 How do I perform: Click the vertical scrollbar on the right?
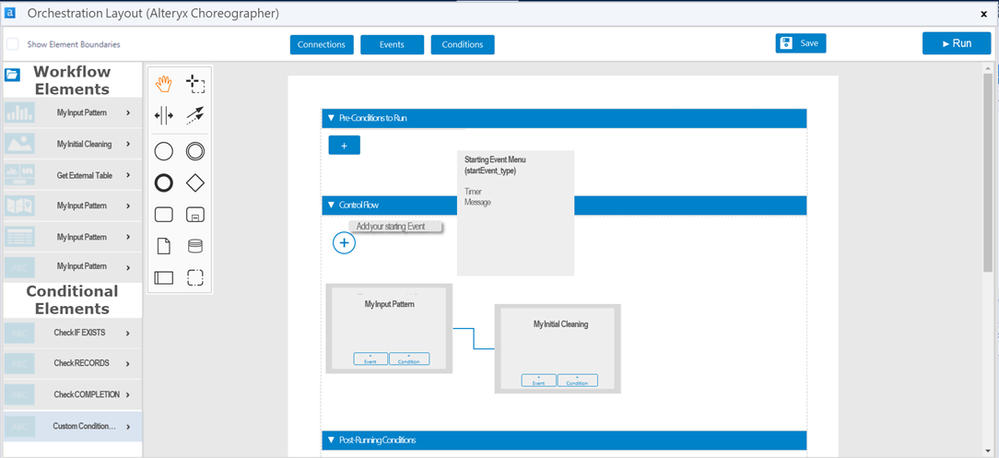[988, 172]
